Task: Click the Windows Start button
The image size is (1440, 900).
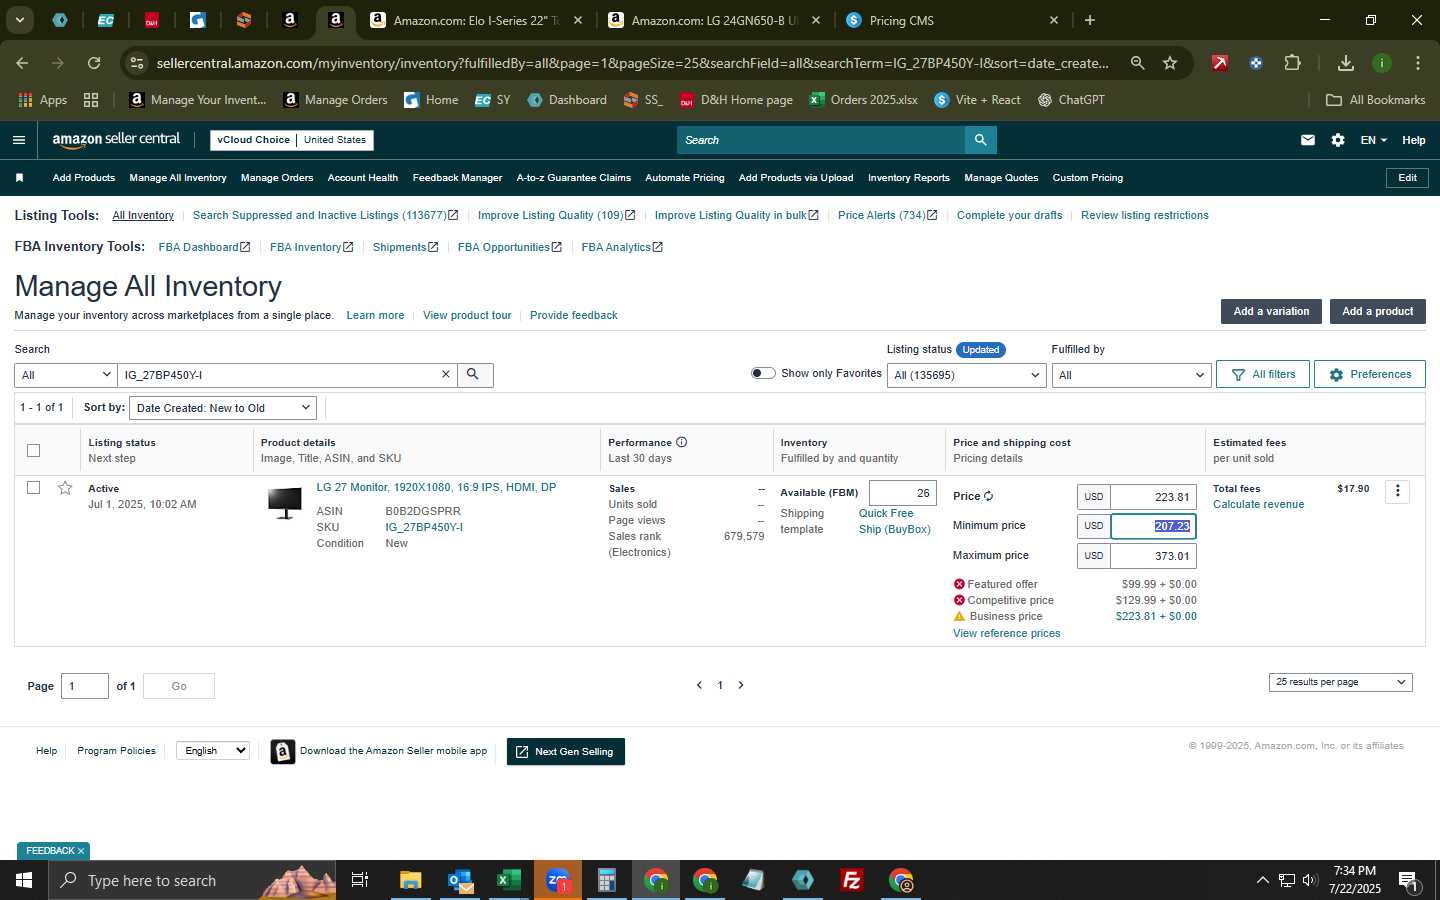Action: pyautogui.click(x=24, y=880)
